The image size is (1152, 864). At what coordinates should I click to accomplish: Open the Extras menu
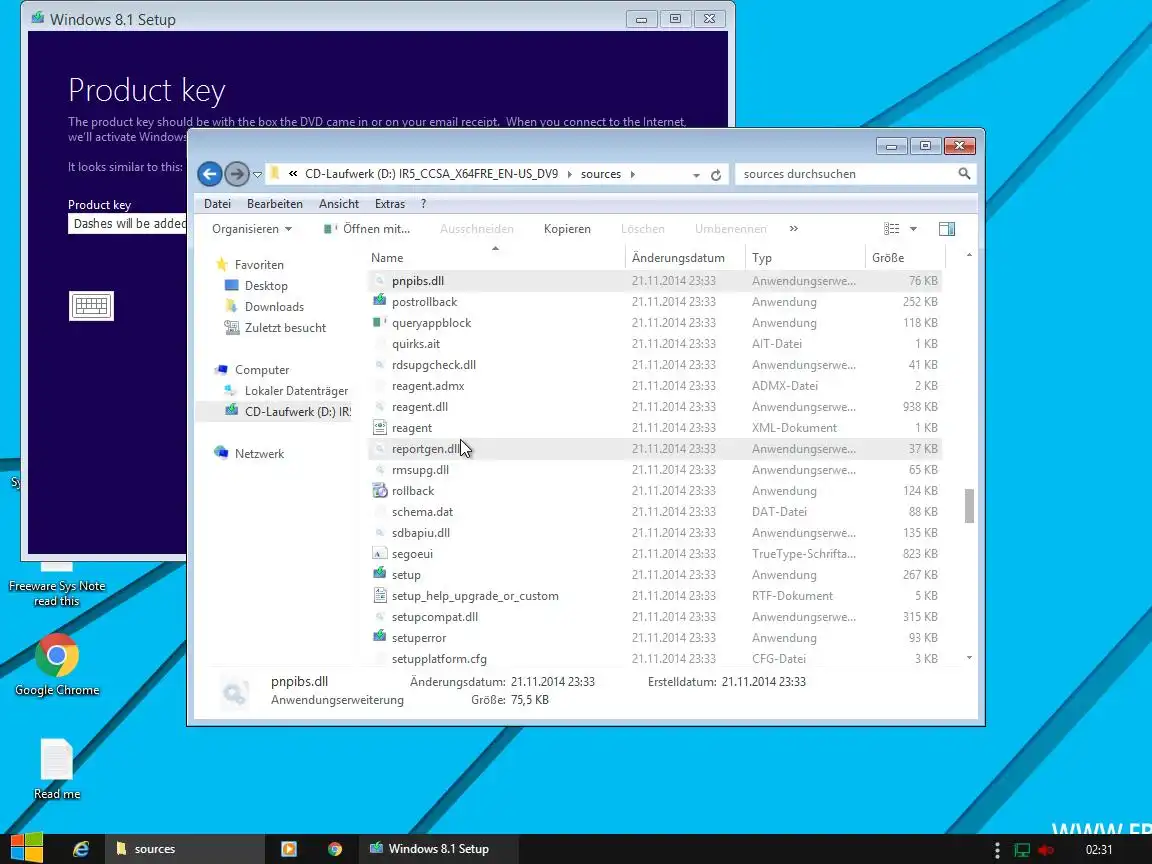(x=389, y=204)
